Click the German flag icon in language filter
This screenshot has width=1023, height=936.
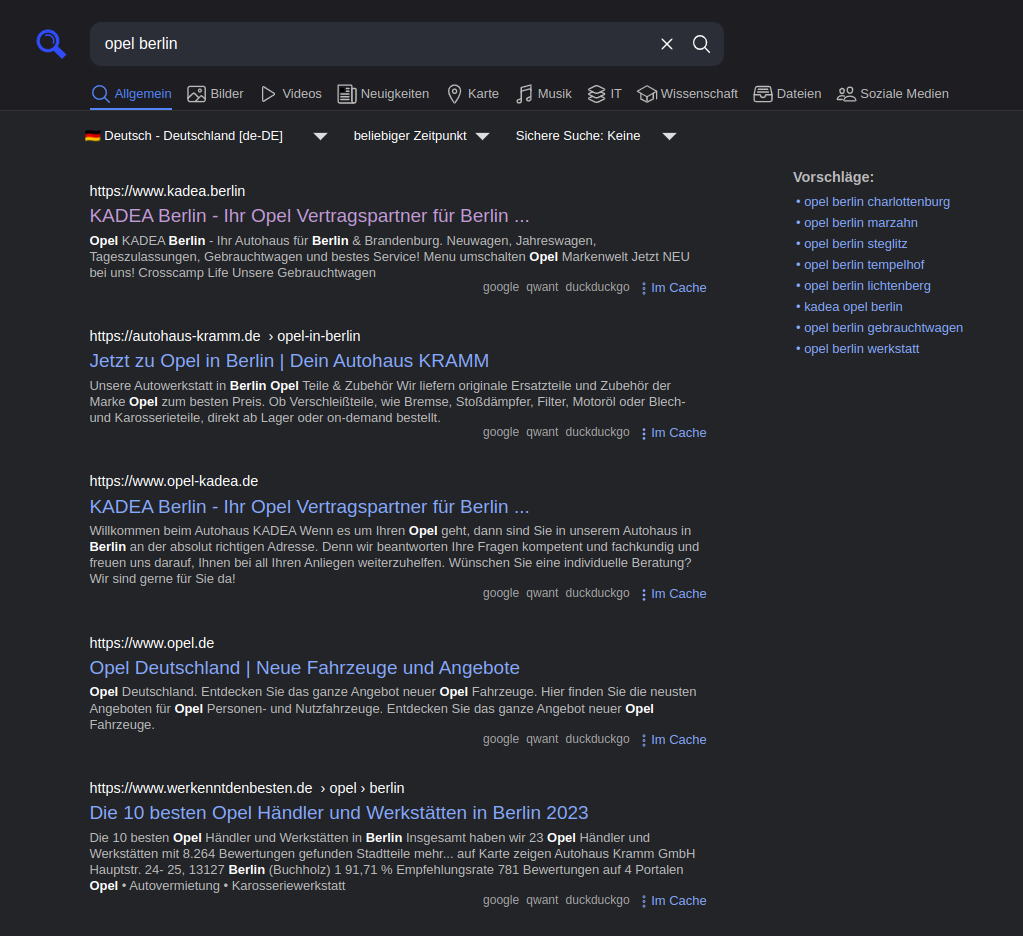click(93, 136)
